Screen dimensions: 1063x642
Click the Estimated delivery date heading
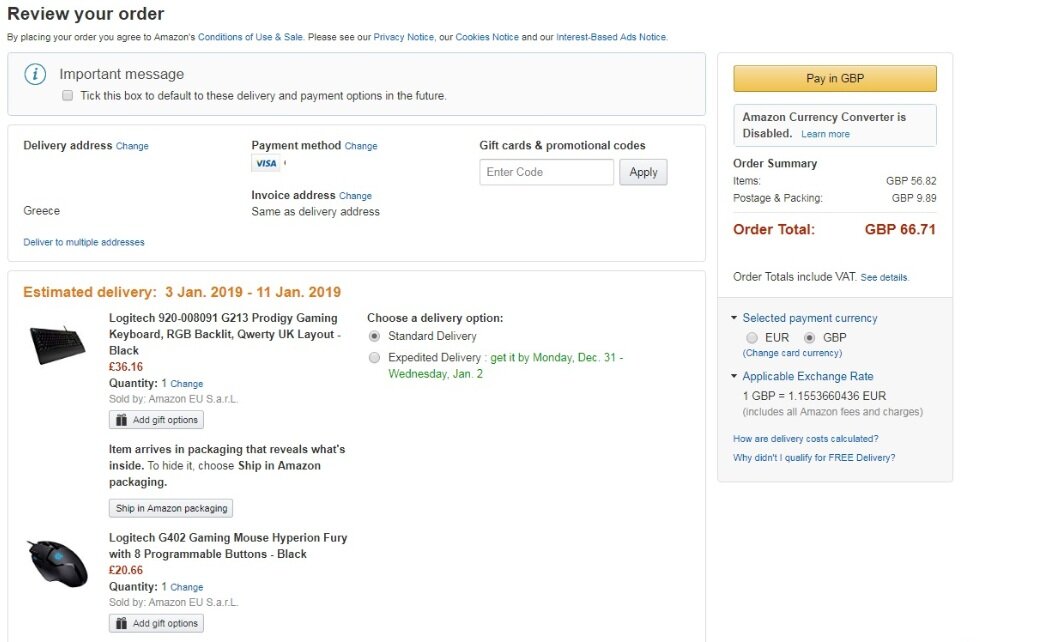pos(182,292)
